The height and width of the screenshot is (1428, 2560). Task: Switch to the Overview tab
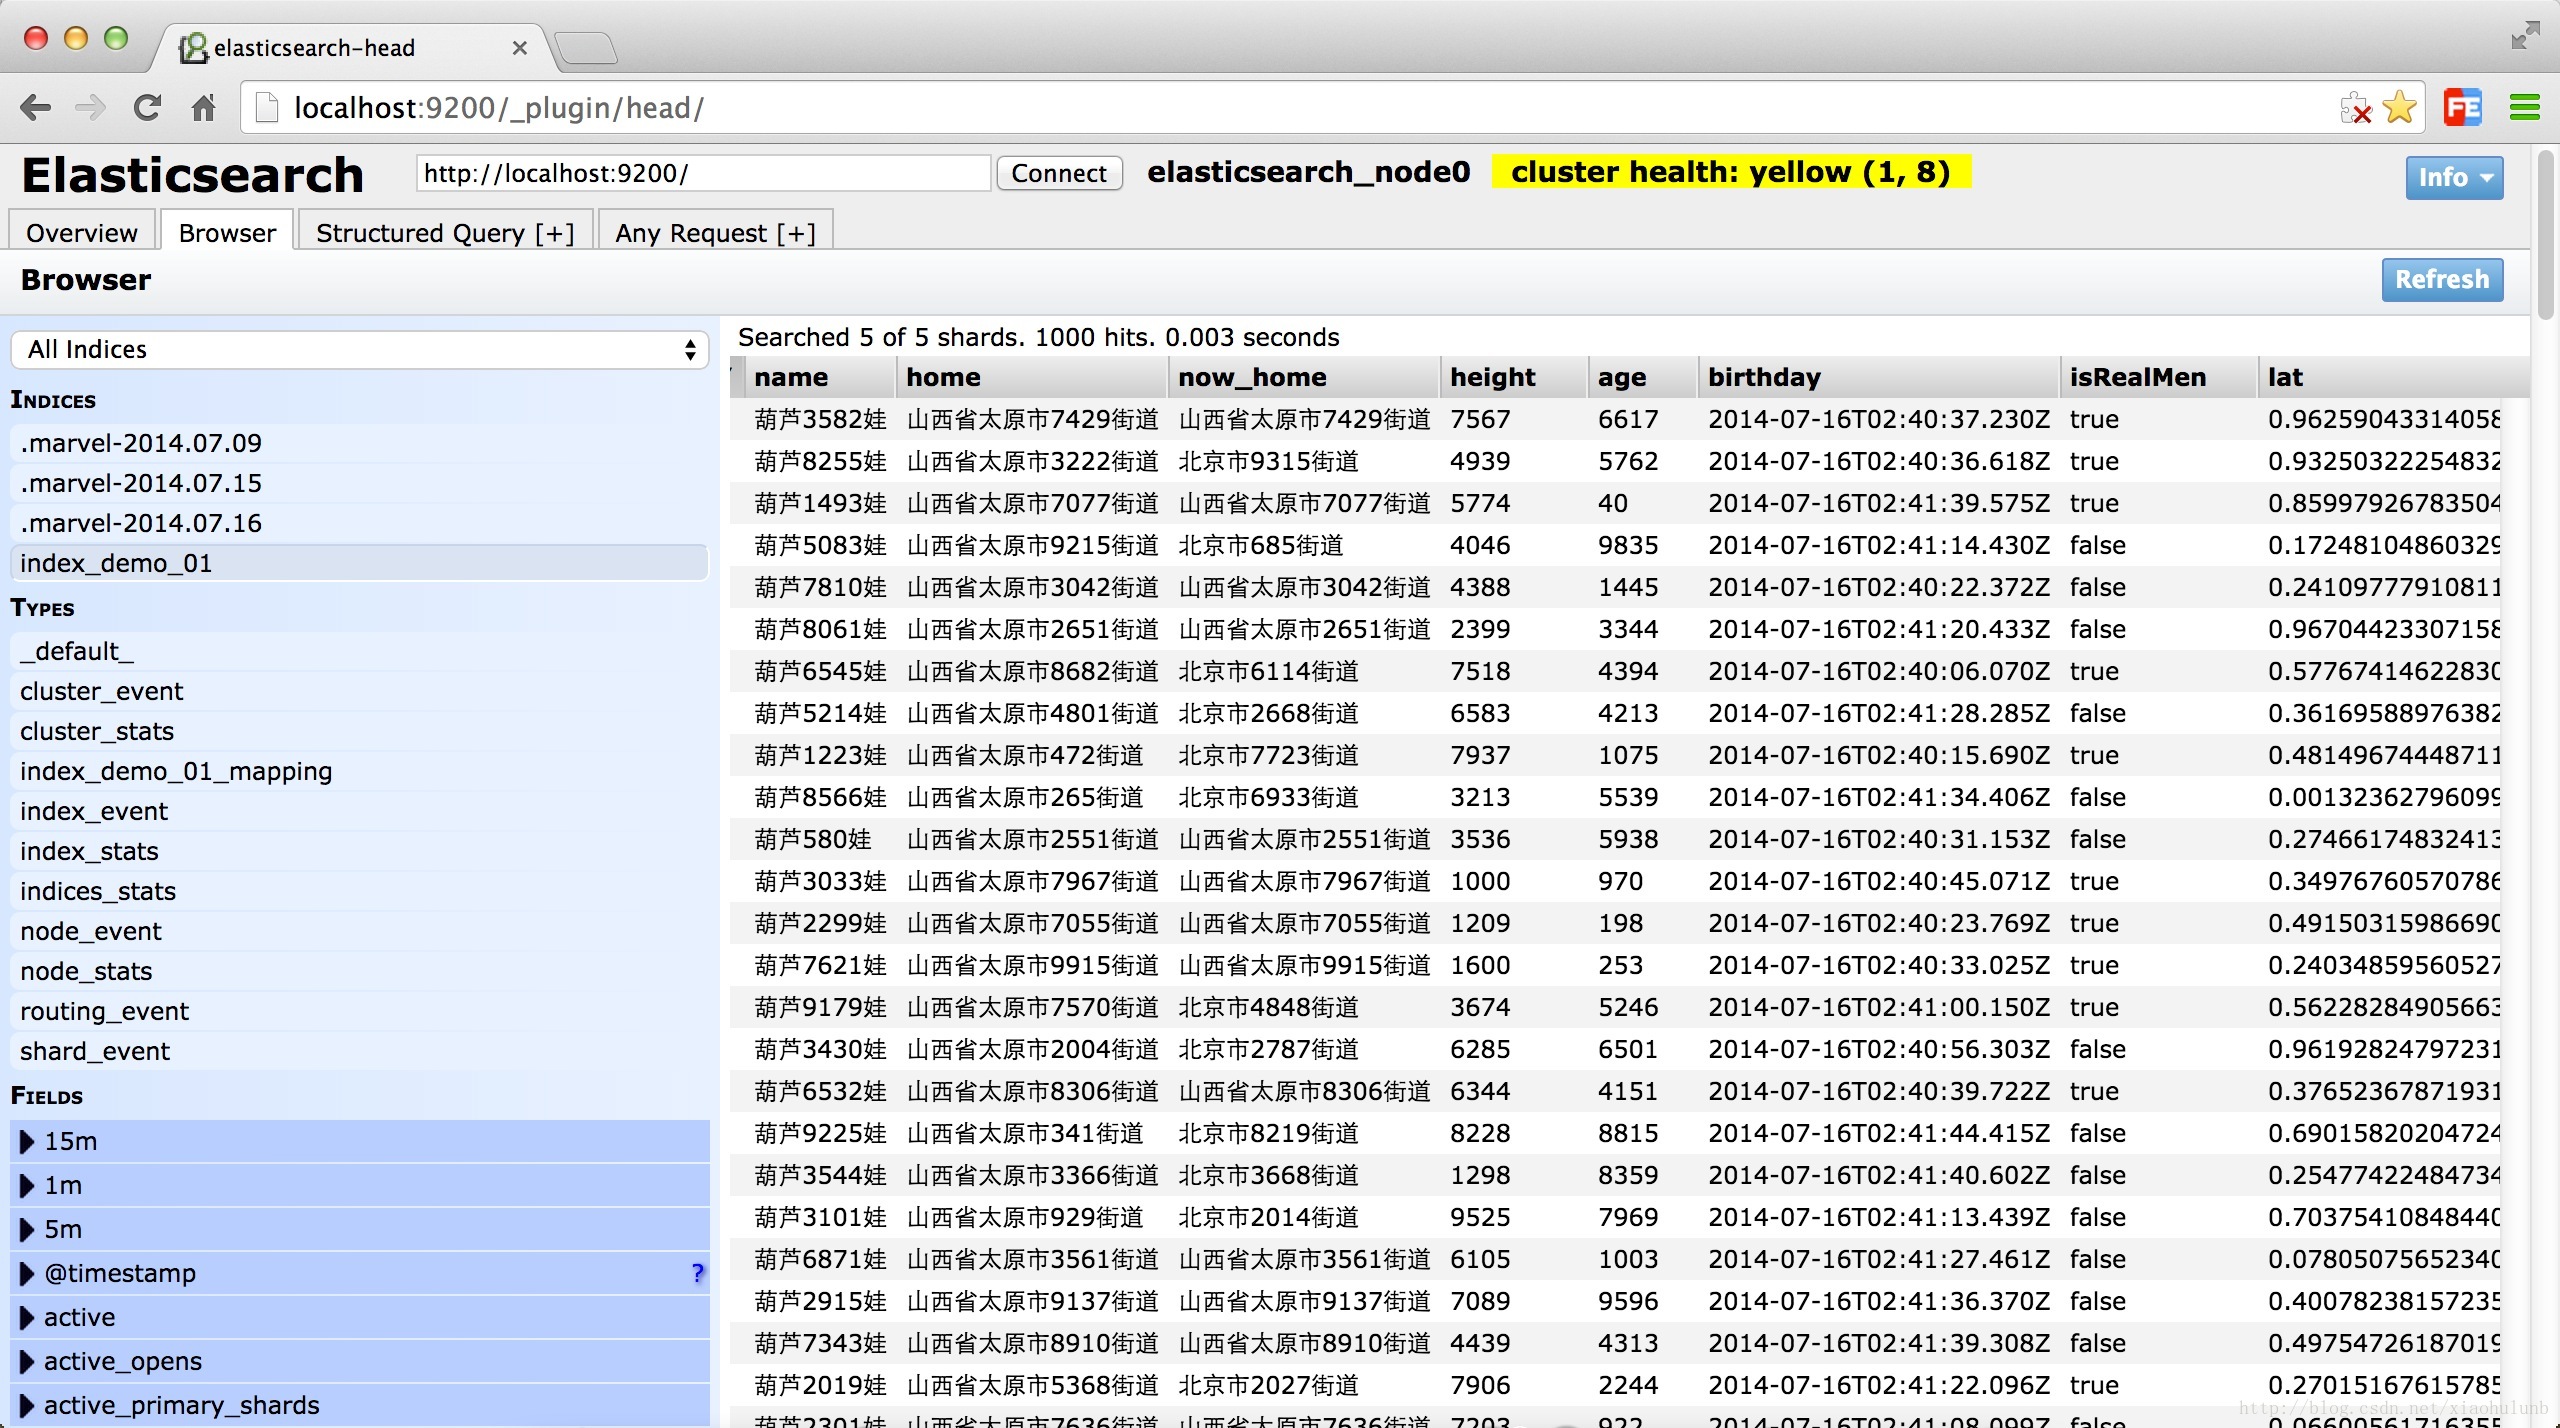click(82, 232)
